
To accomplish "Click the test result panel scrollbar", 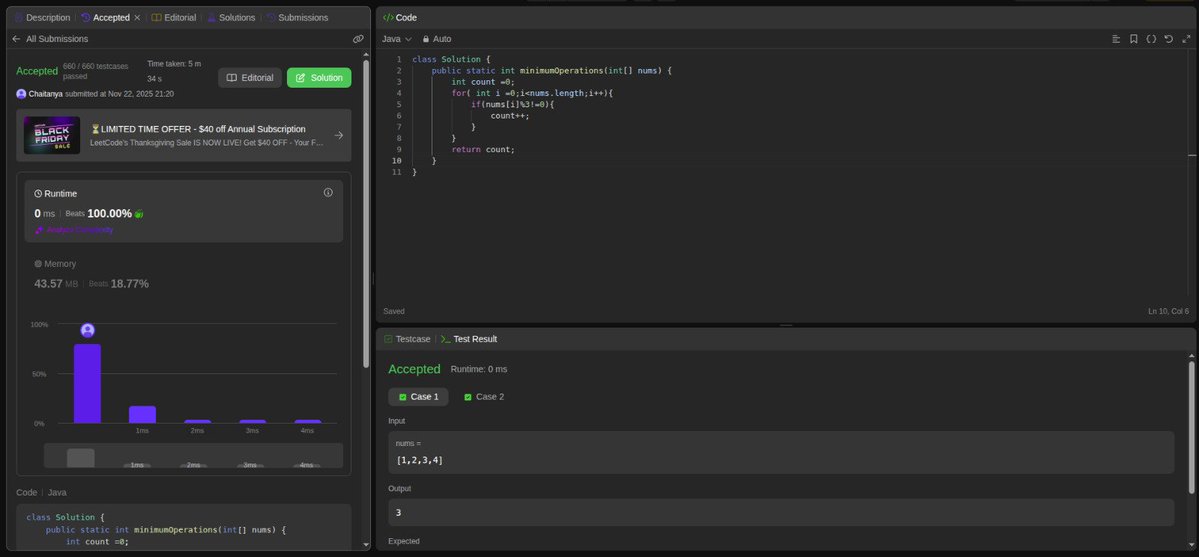I will pyautogui.click(x=1191, y=427).
